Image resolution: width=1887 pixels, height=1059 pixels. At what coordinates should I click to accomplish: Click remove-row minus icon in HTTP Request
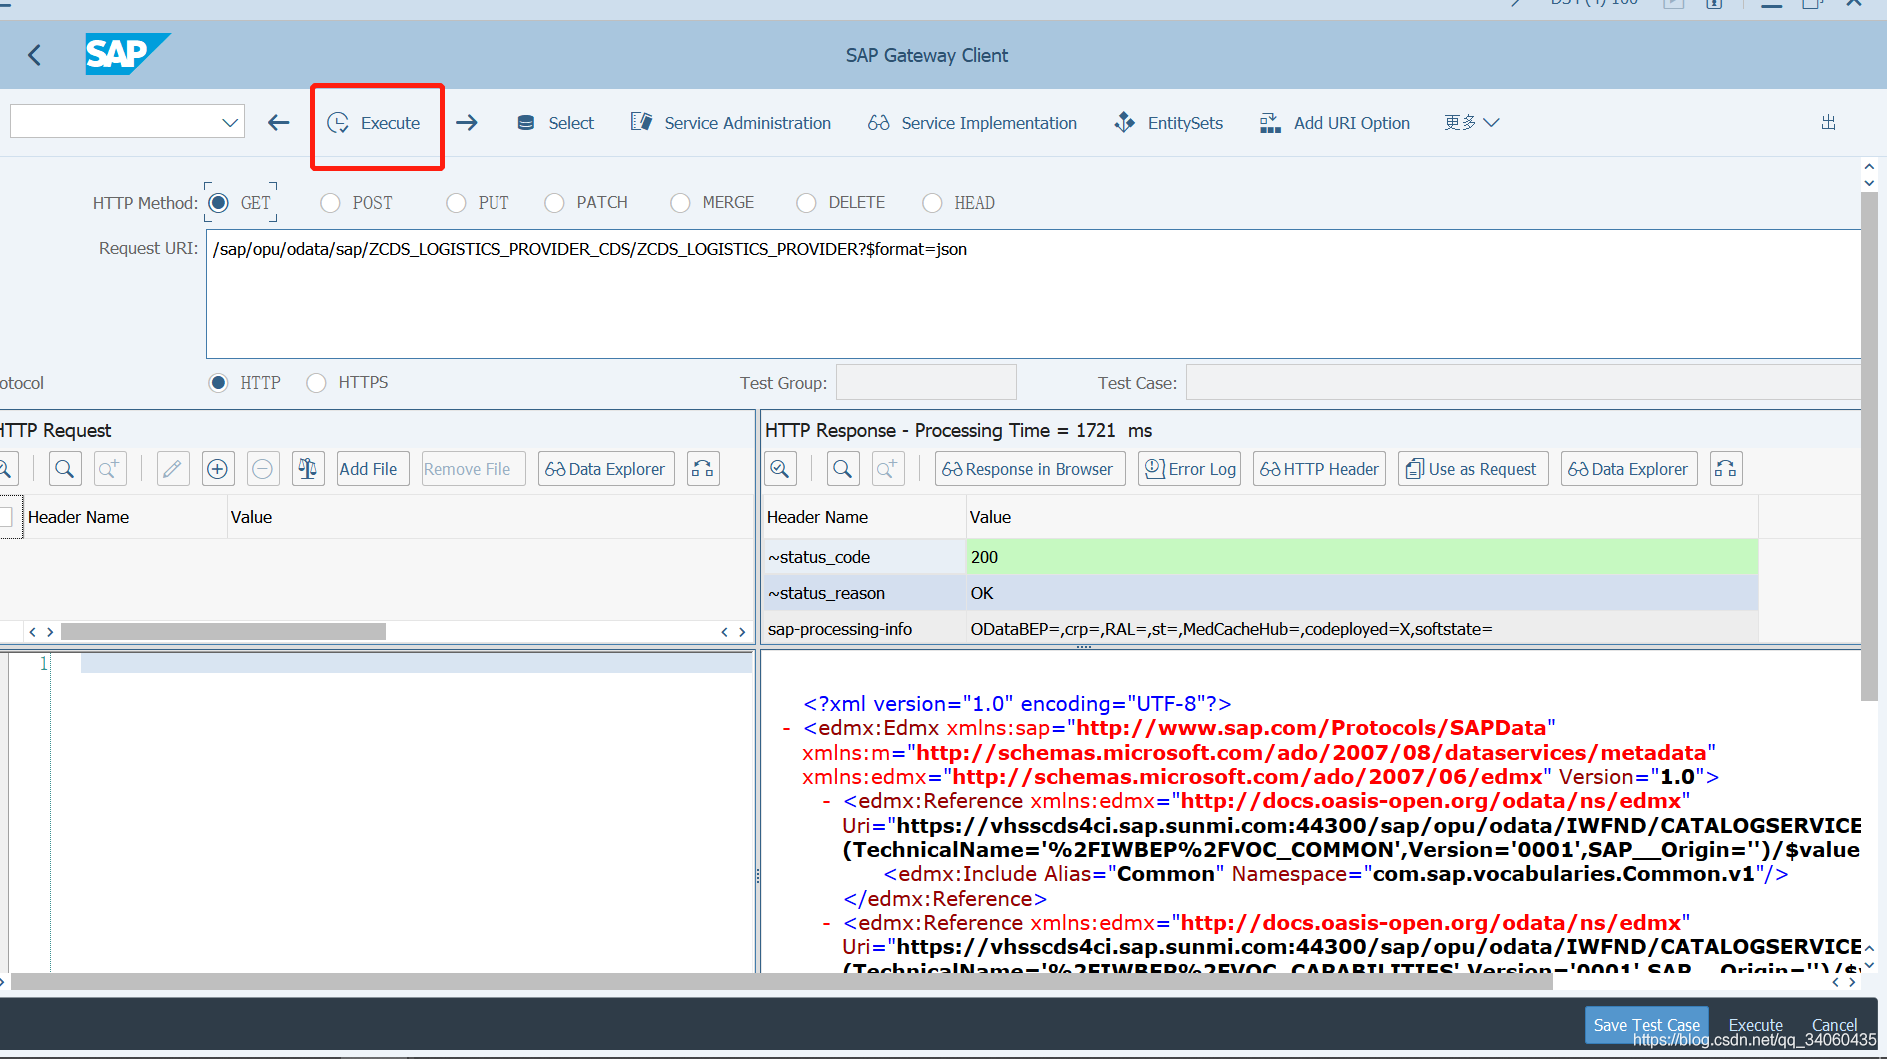pyautogui.click(x=262, y=469)
